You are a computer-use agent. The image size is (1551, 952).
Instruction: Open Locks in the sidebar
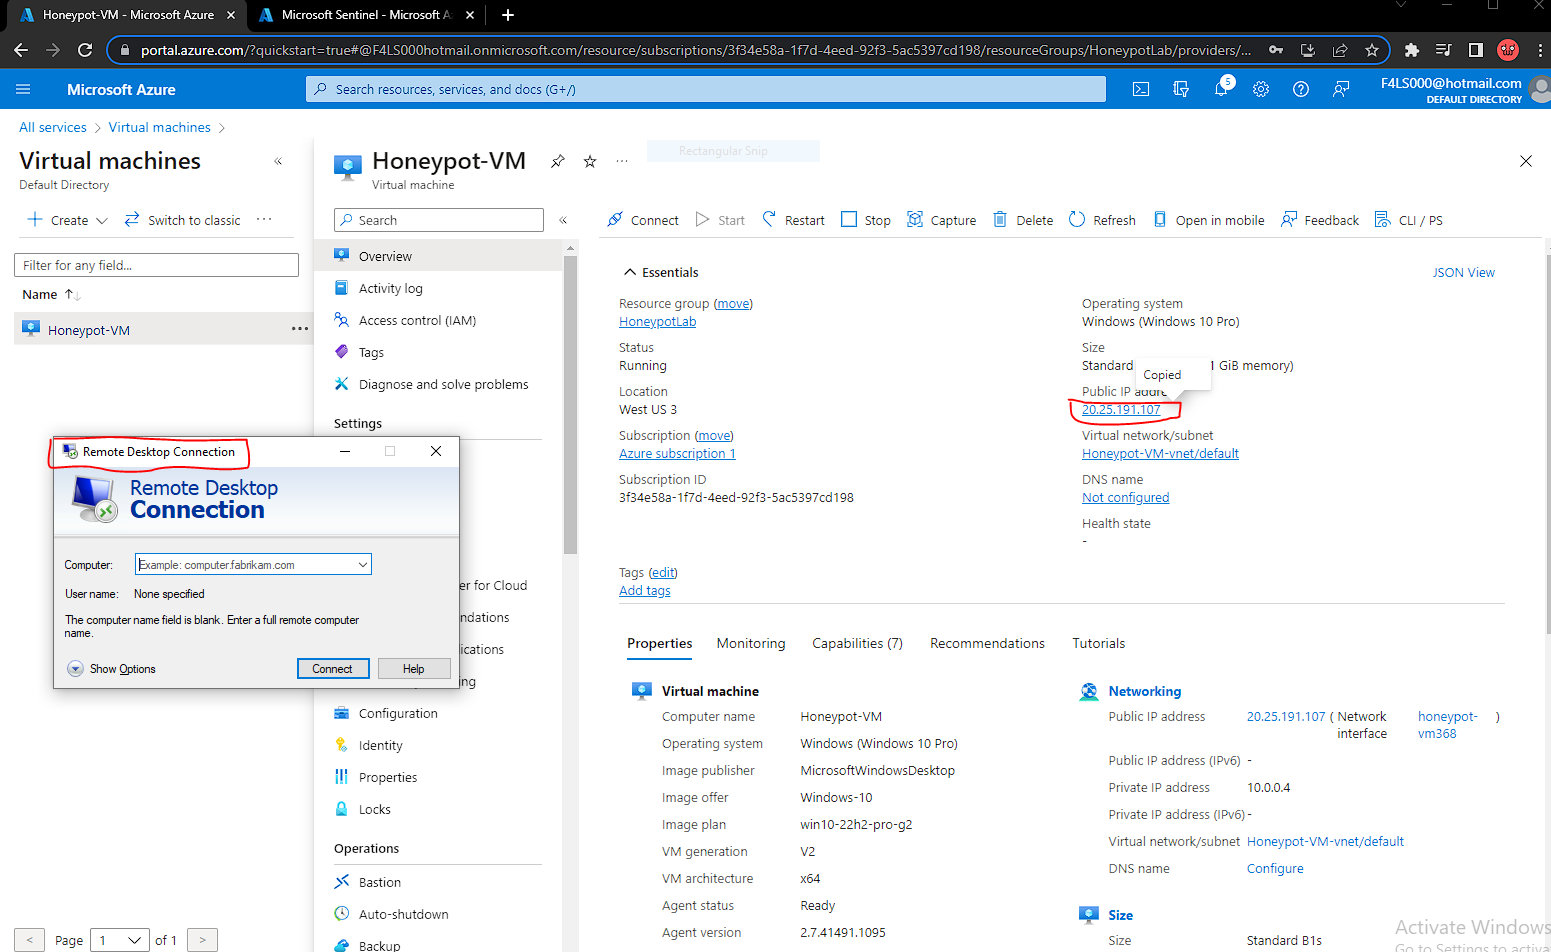click(374, 809)
